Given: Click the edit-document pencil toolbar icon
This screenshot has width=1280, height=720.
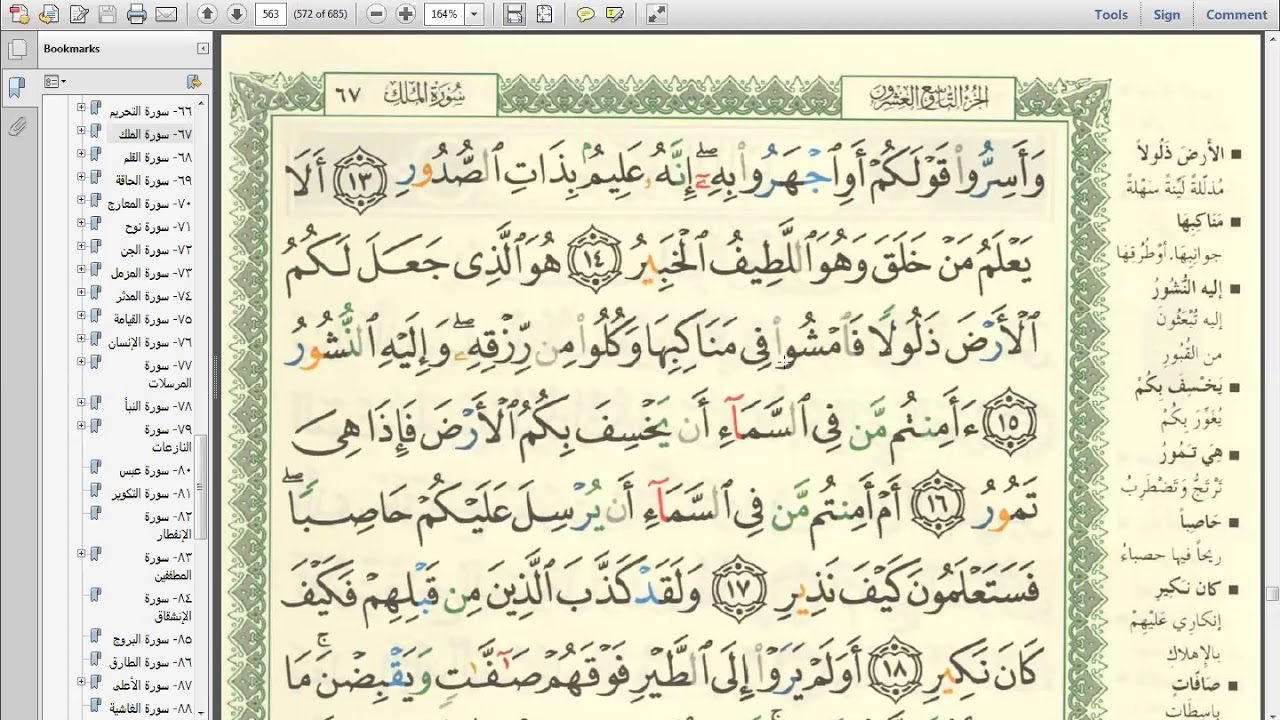Looking at the screenshot, I should (x=79, y=14).
